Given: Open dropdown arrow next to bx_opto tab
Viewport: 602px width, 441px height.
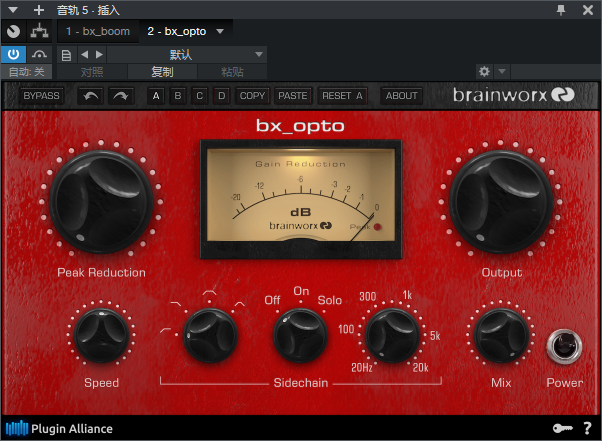Looking at the screenshot, I should pos(220,32).
